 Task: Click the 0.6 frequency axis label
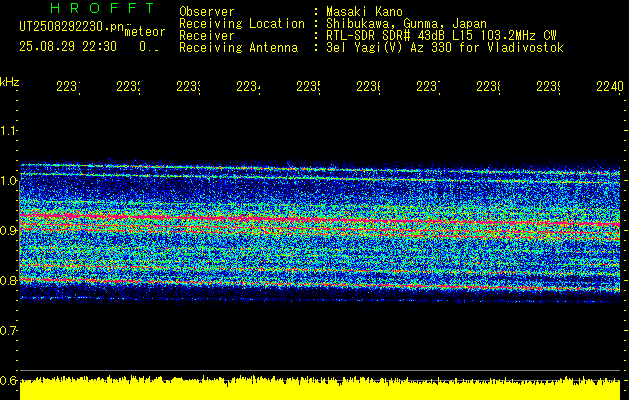(9, 380)
